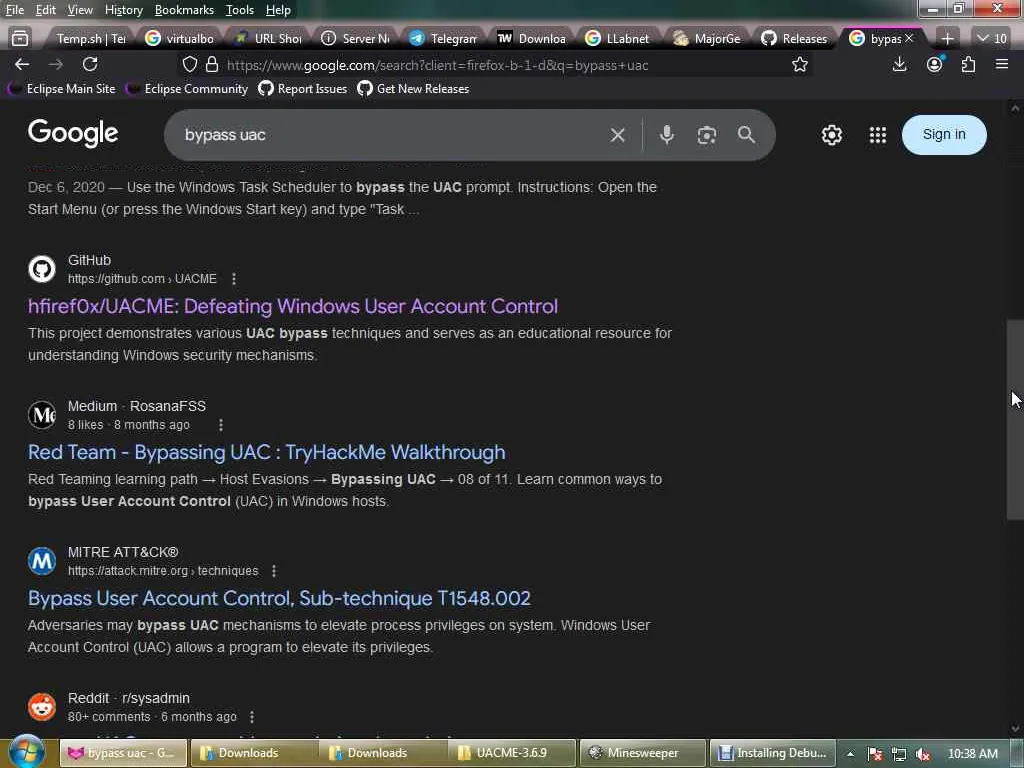The width and height of the screenshot is (1024, 768).
Task: Switch to the virtualbo tab
Action: click(x=180, y=39)
